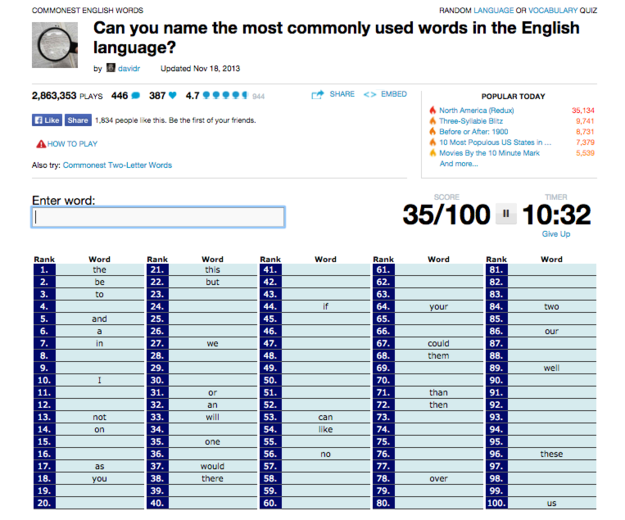Screen dimensions: 625x520
Task: Pause the quiz timer
Action: click(x=506, y=214)
